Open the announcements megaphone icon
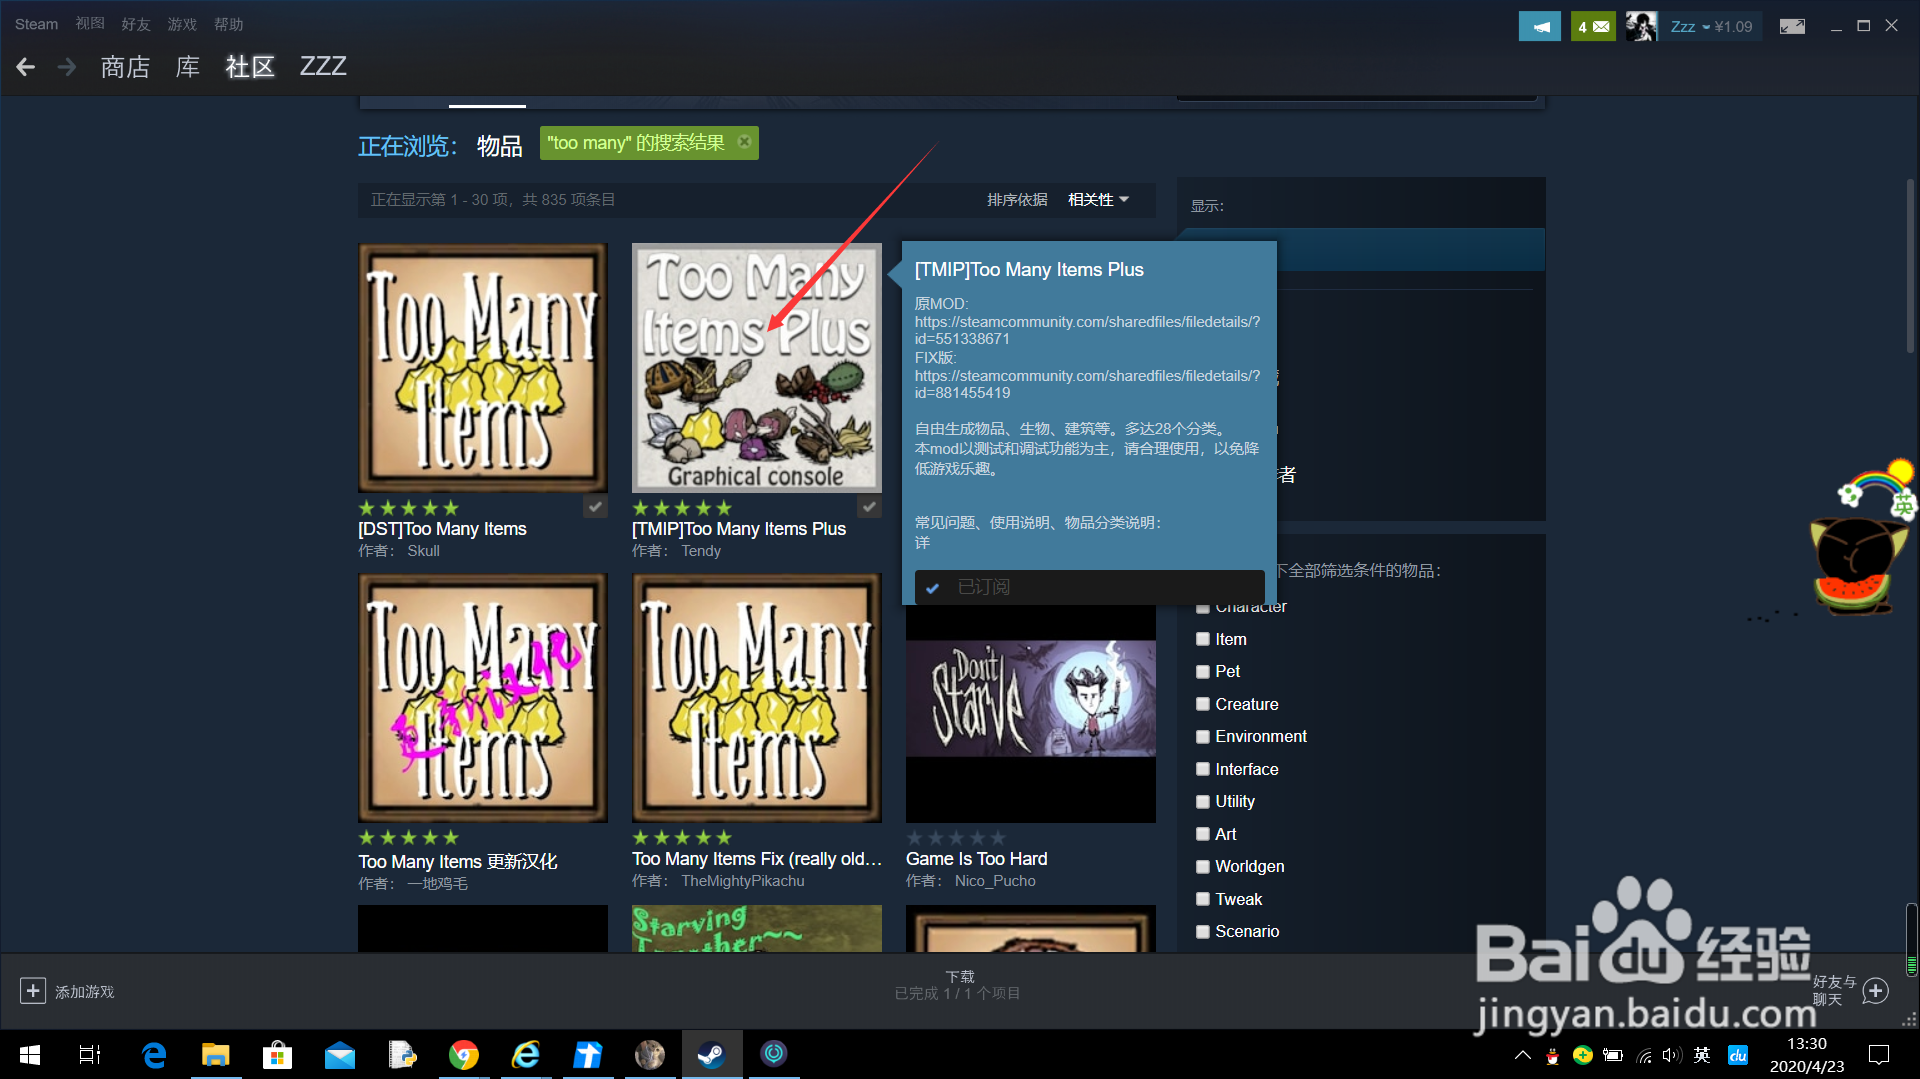Image resolution: width=1920 pixels, height=1079 pixels. [1540, 27]
